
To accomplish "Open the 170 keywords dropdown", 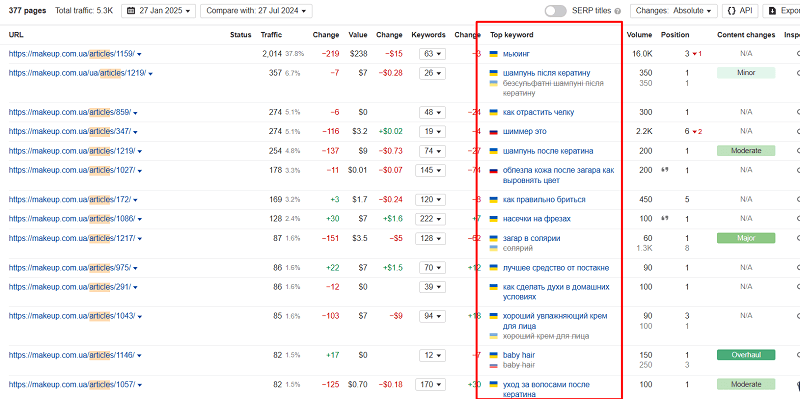I will pos(431,384).
